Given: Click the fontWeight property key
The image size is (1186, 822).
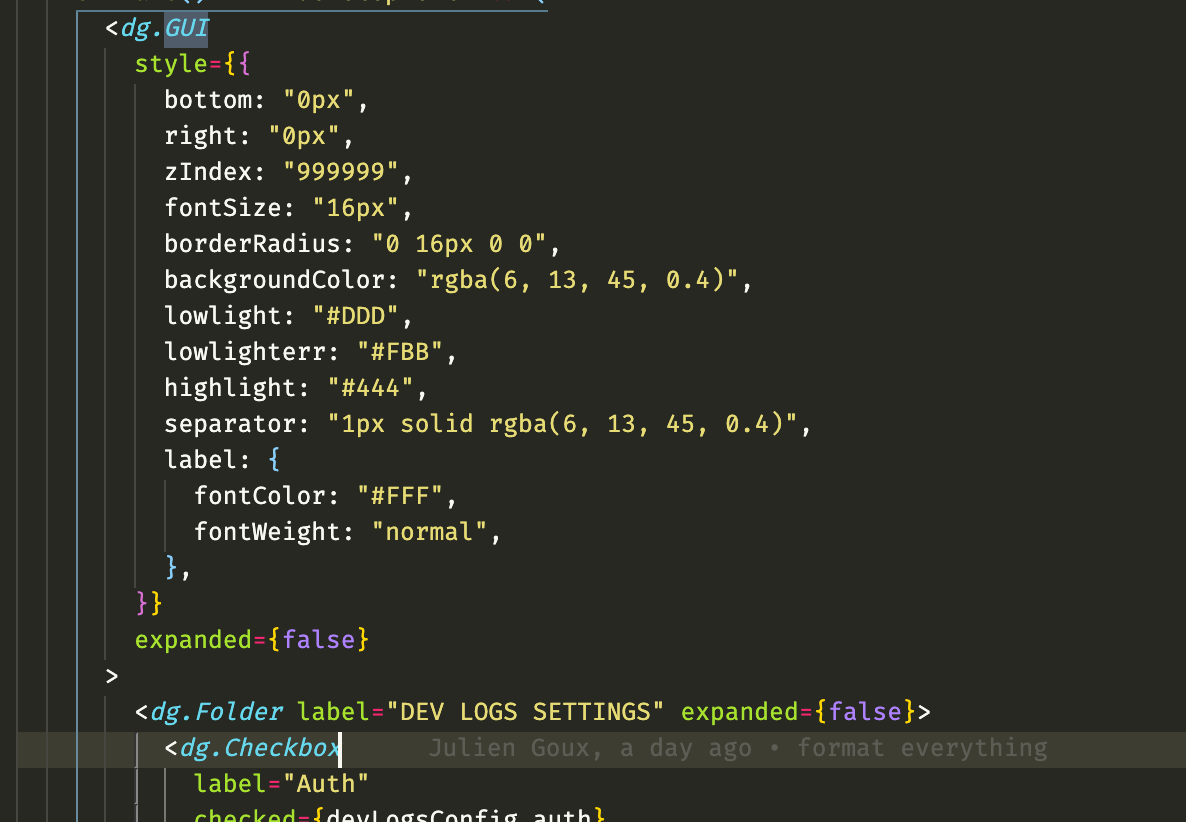Looking at the screenshot, I should tap(267, 532).
